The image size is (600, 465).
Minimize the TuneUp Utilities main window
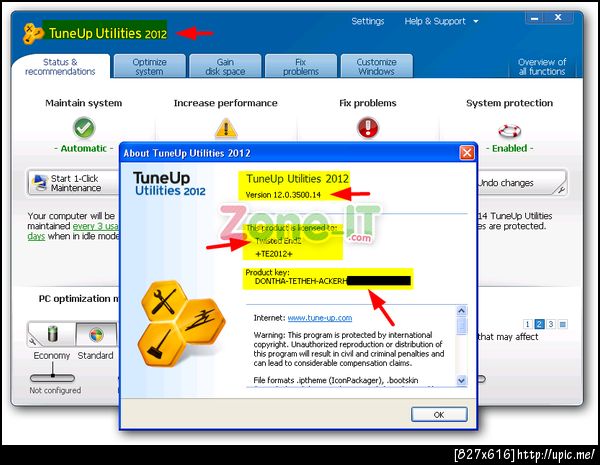point(535,18)
